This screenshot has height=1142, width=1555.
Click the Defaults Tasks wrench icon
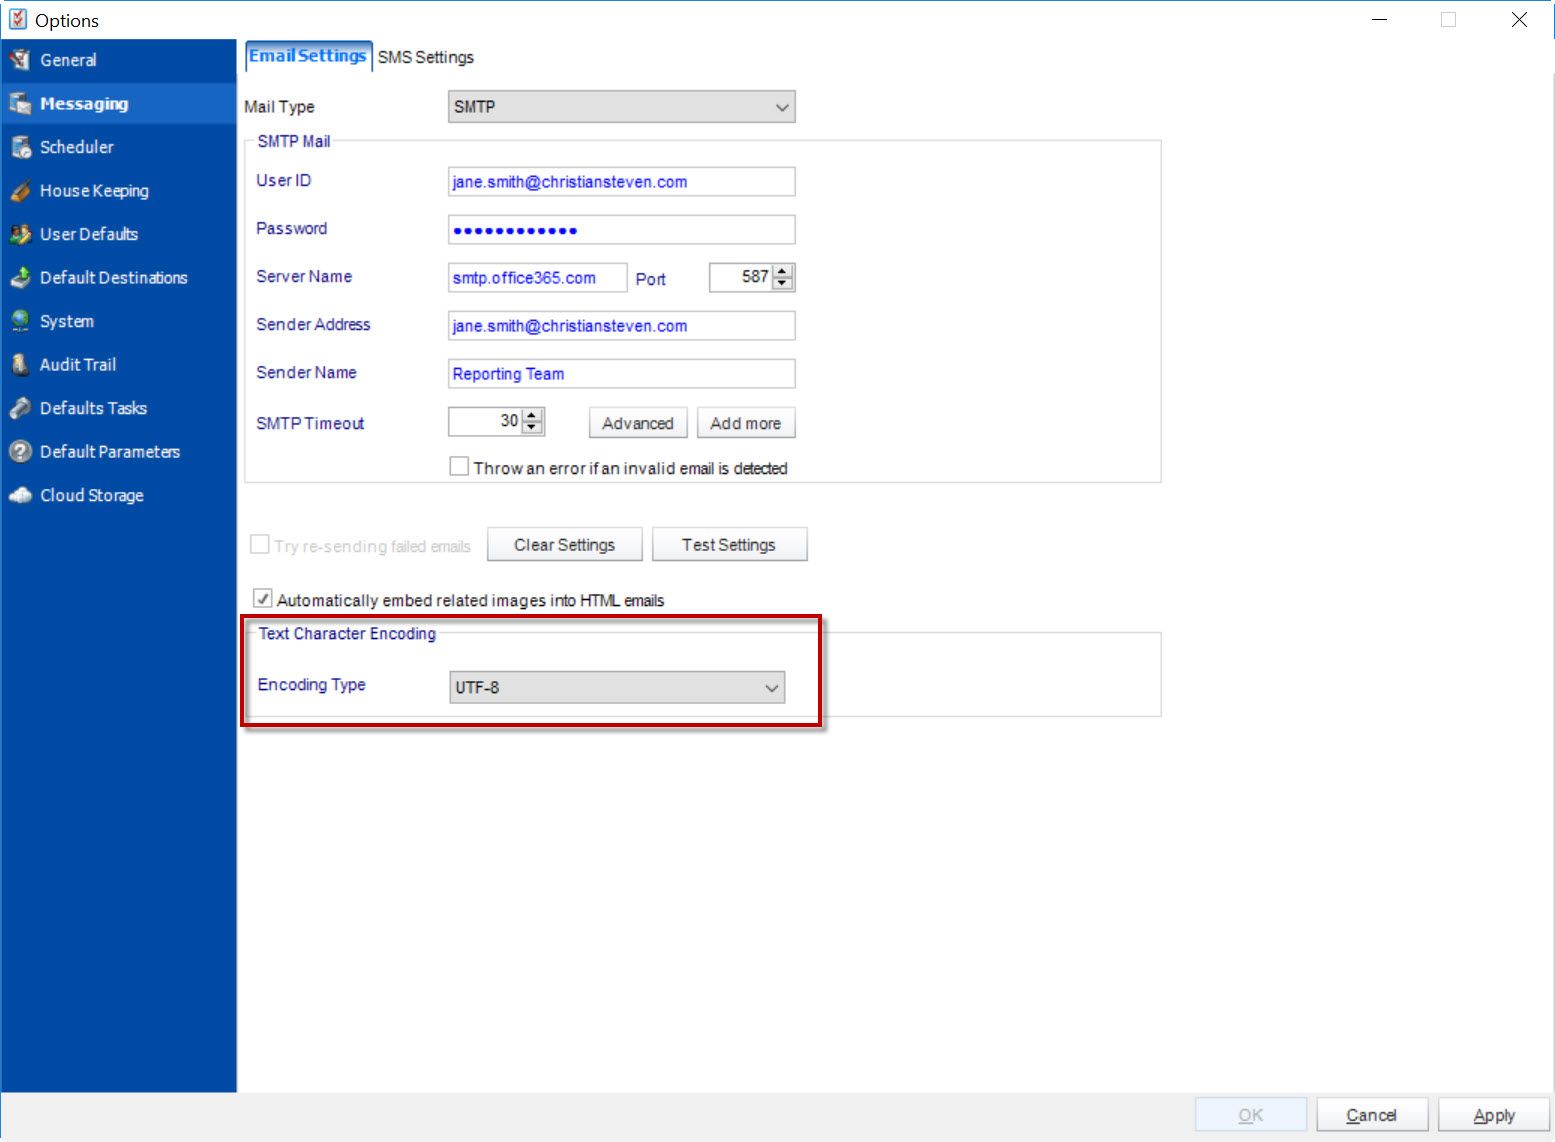point(20,408)
